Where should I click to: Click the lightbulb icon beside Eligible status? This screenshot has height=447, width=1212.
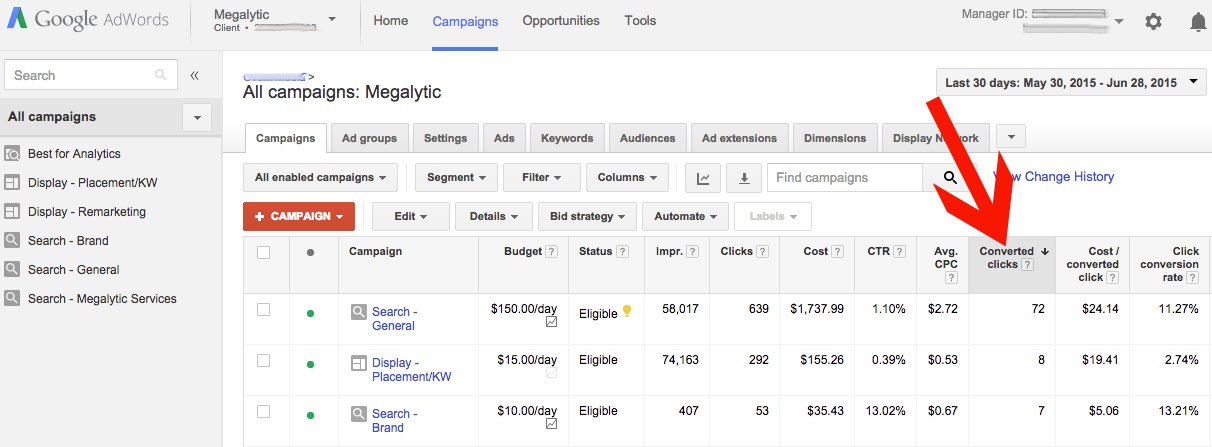click(x=627, y=311)
